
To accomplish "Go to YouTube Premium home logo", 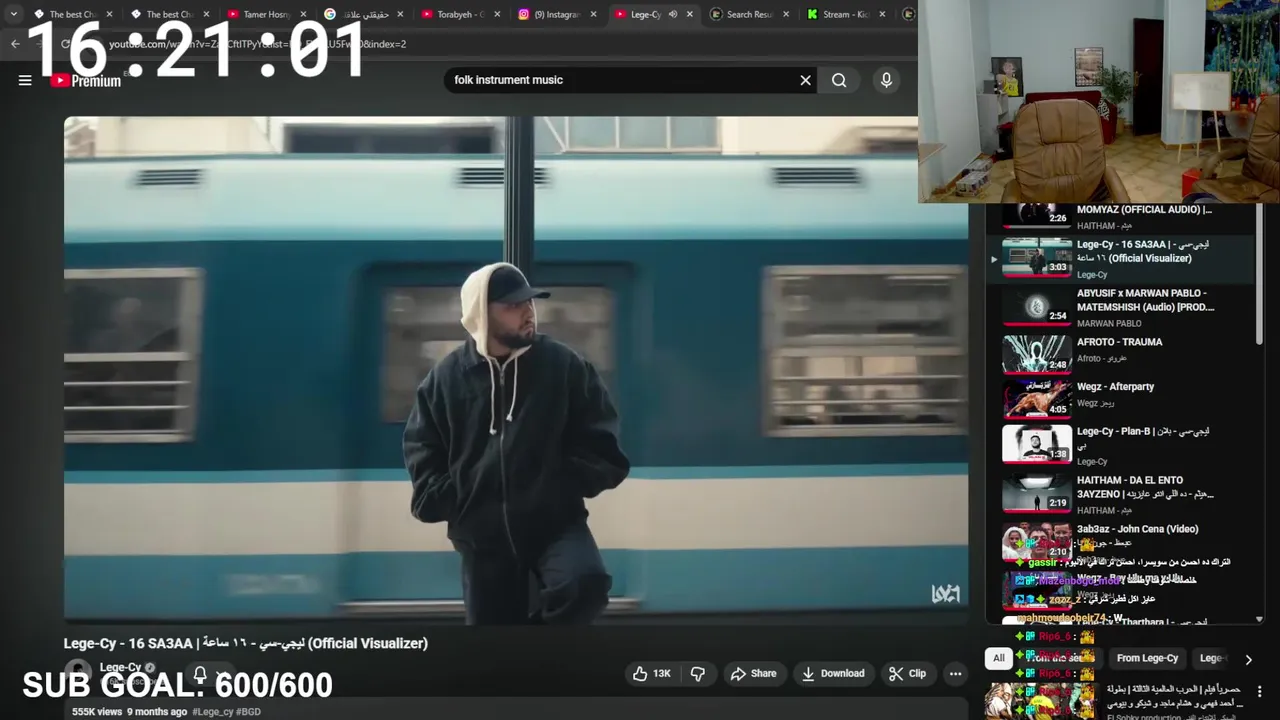I will tap(86, 81).
